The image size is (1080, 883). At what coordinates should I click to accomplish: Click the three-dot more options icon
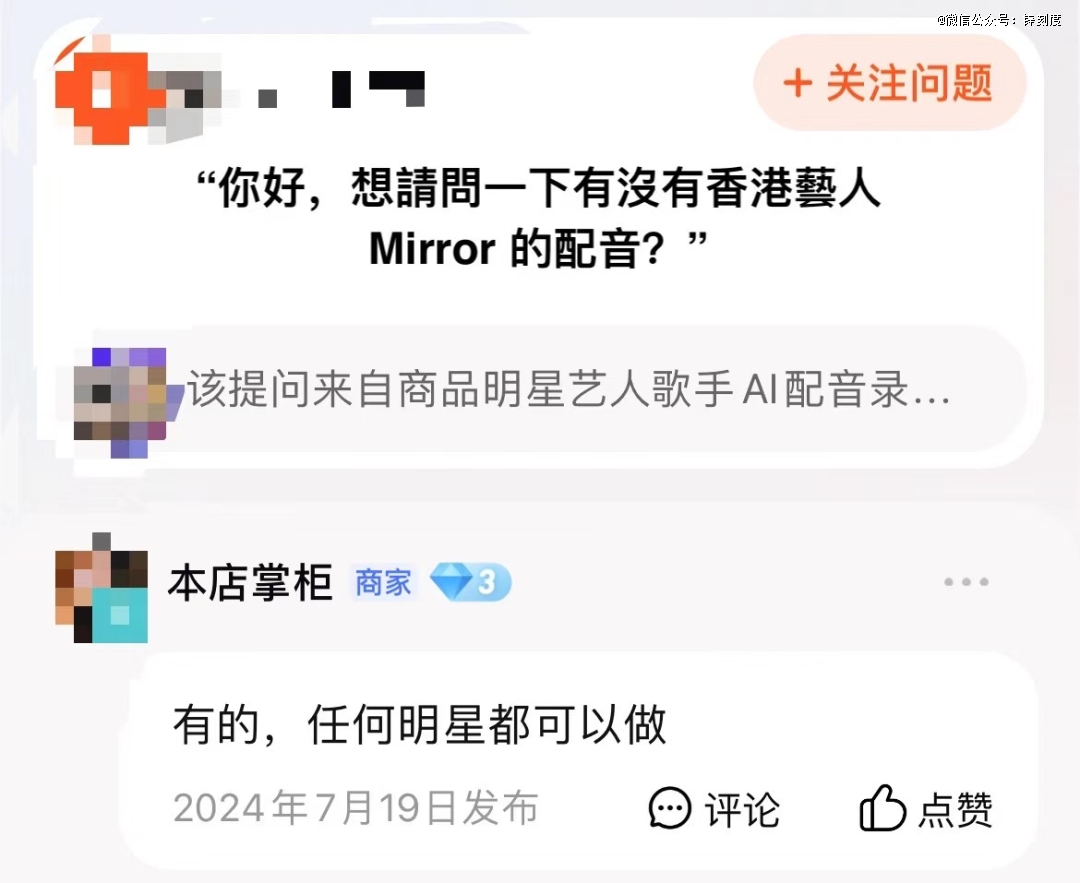(966, 582)
